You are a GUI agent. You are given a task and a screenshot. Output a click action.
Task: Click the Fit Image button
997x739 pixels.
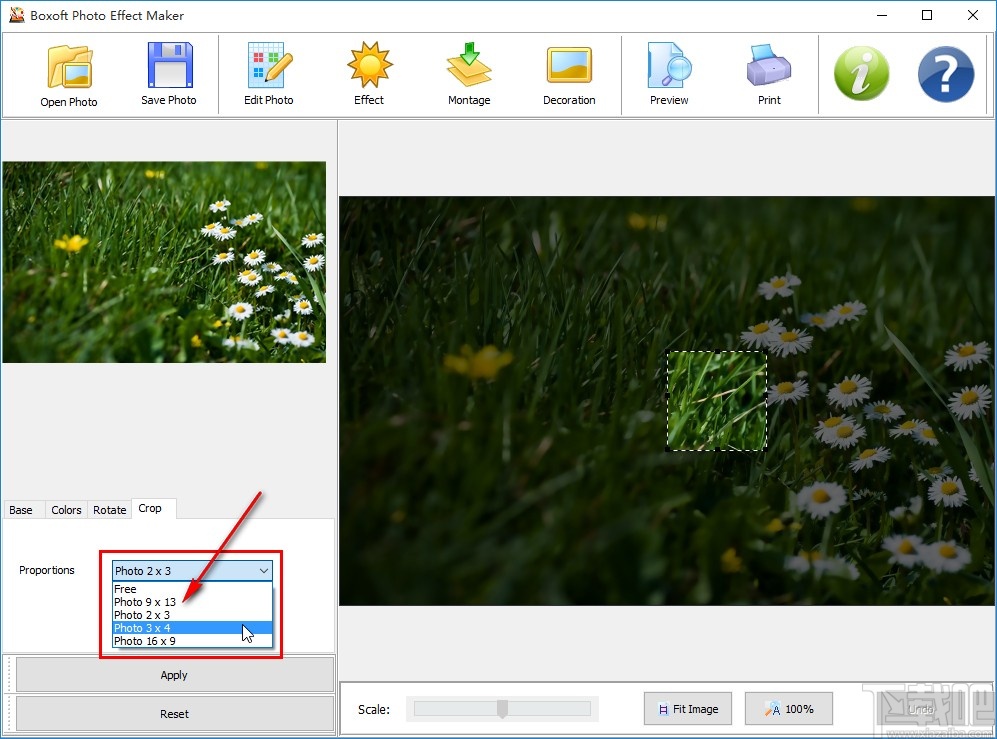coord(688,708)
